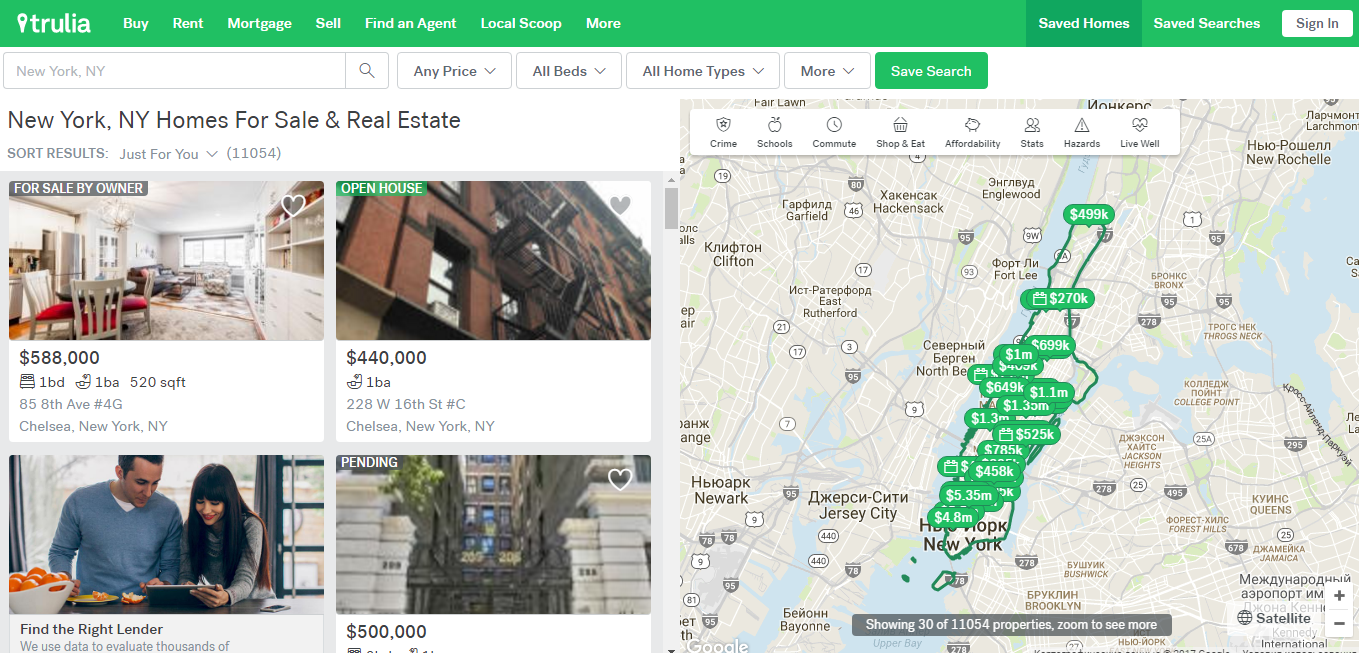Open the Stats map overlay
The image size is (1359, 653).
pyautogui.click(x=1032, y=132)
